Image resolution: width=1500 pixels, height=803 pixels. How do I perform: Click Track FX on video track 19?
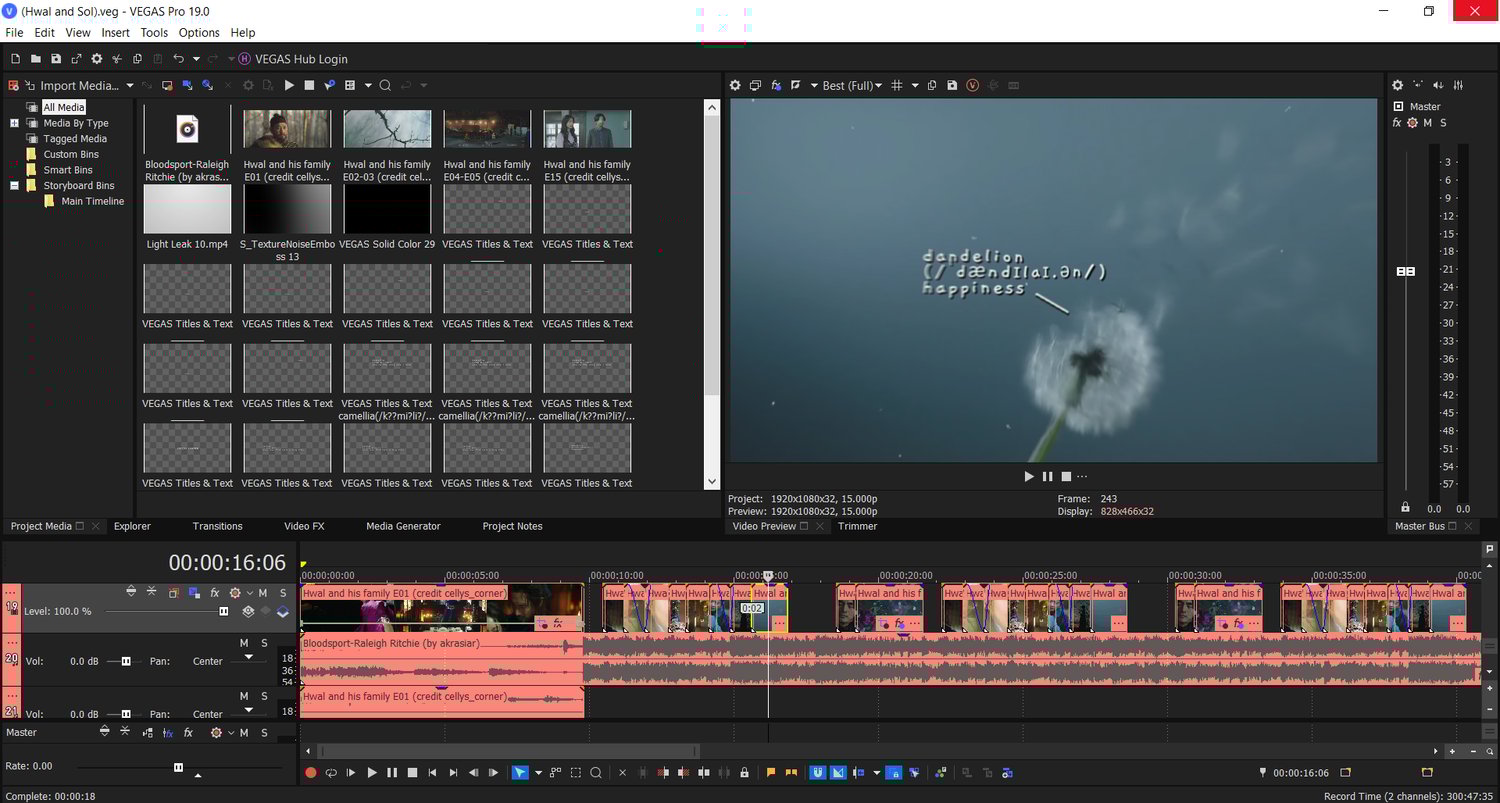point(214,593)
